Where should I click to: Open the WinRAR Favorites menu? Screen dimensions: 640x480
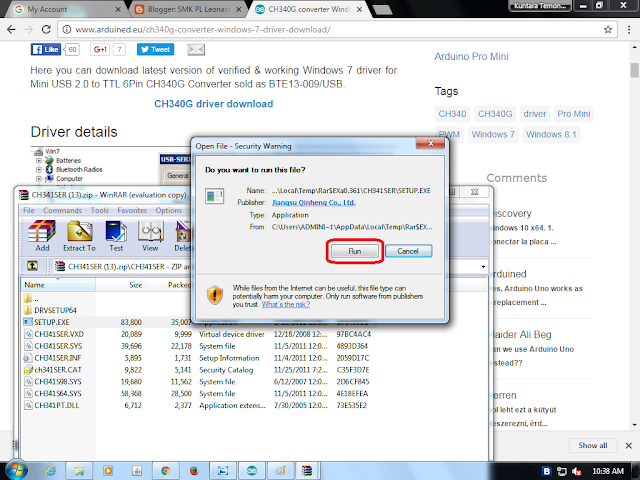[132, 210]
